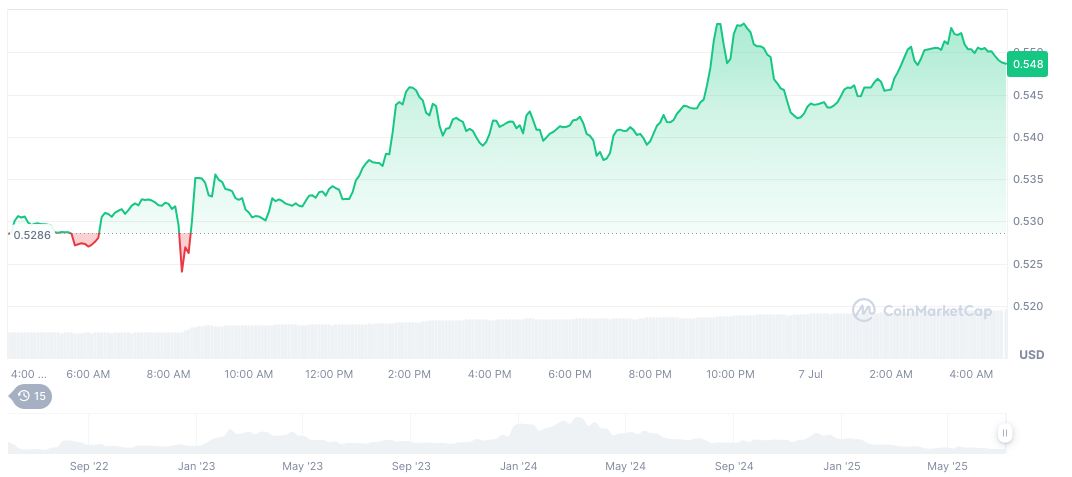Select the Jan '23 navigator date
The image size is (1072, 477).
tap(195, 466)
